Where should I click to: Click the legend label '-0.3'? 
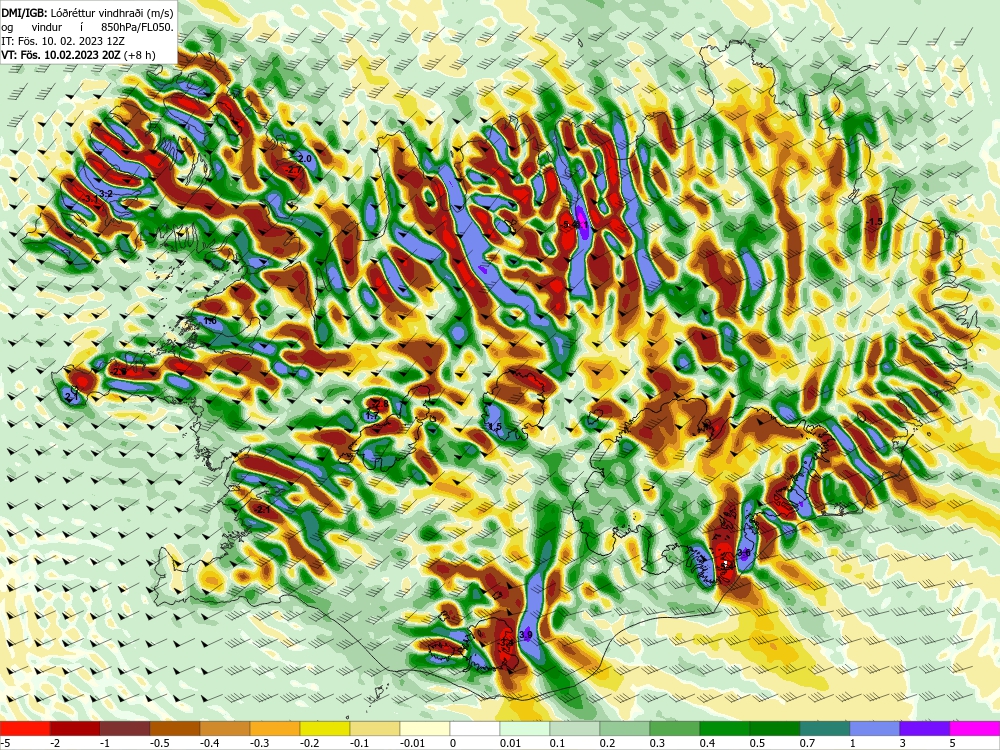tap(260, 743)
